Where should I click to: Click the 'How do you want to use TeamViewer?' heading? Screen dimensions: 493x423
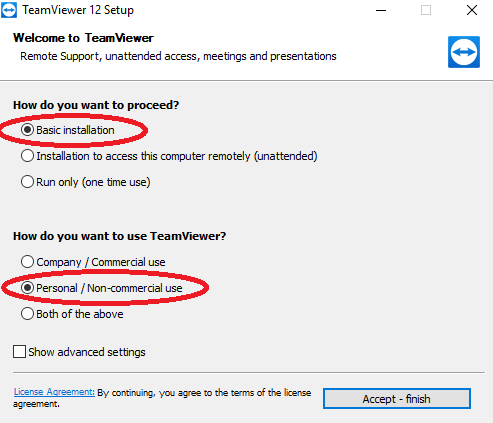119,236
